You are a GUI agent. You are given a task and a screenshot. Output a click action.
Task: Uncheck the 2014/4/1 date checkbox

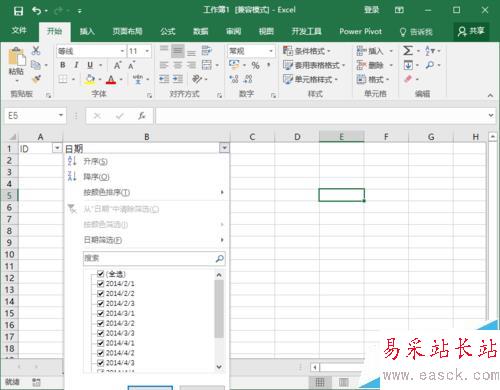[x=100, y=343]
